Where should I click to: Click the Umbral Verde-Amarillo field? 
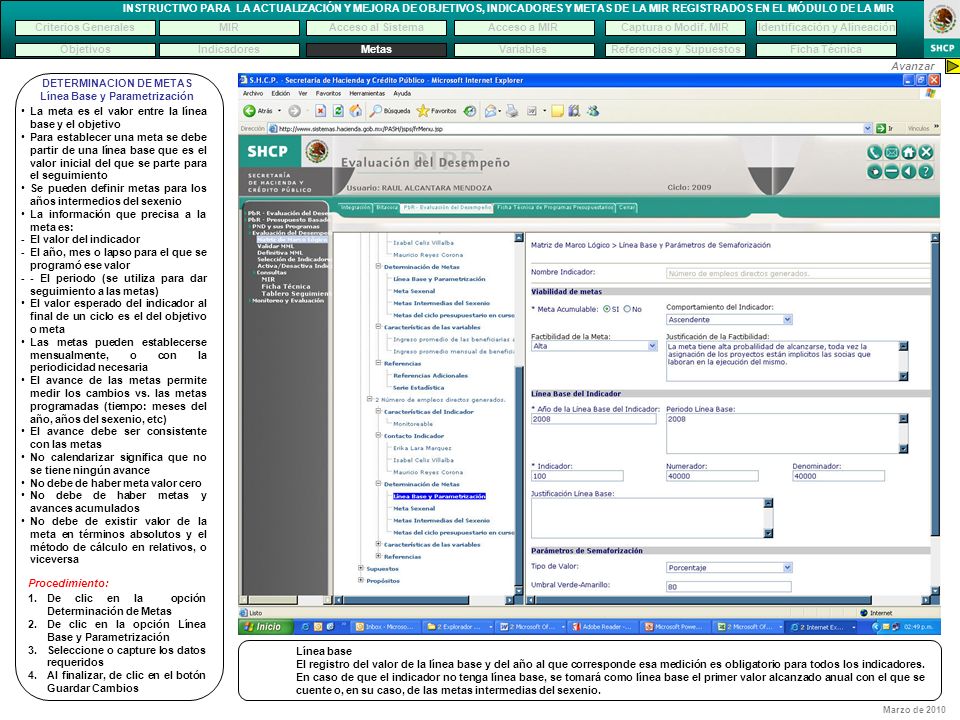pos(729,587)
